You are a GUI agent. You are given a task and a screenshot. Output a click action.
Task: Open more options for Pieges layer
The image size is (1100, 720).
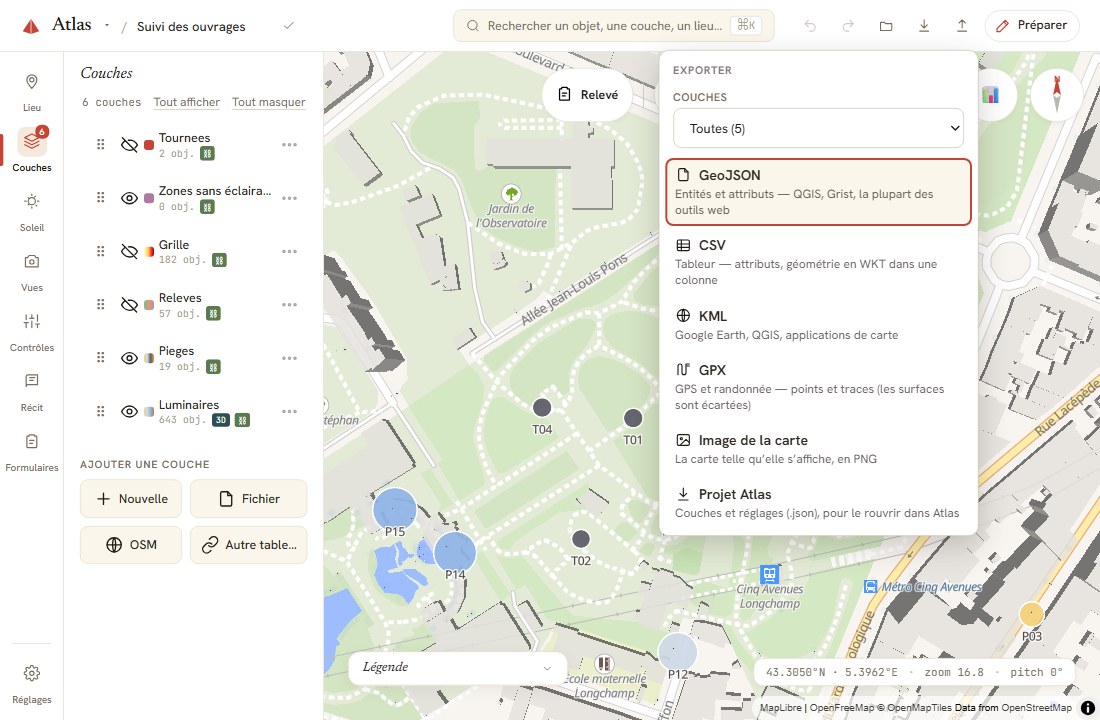289,358
